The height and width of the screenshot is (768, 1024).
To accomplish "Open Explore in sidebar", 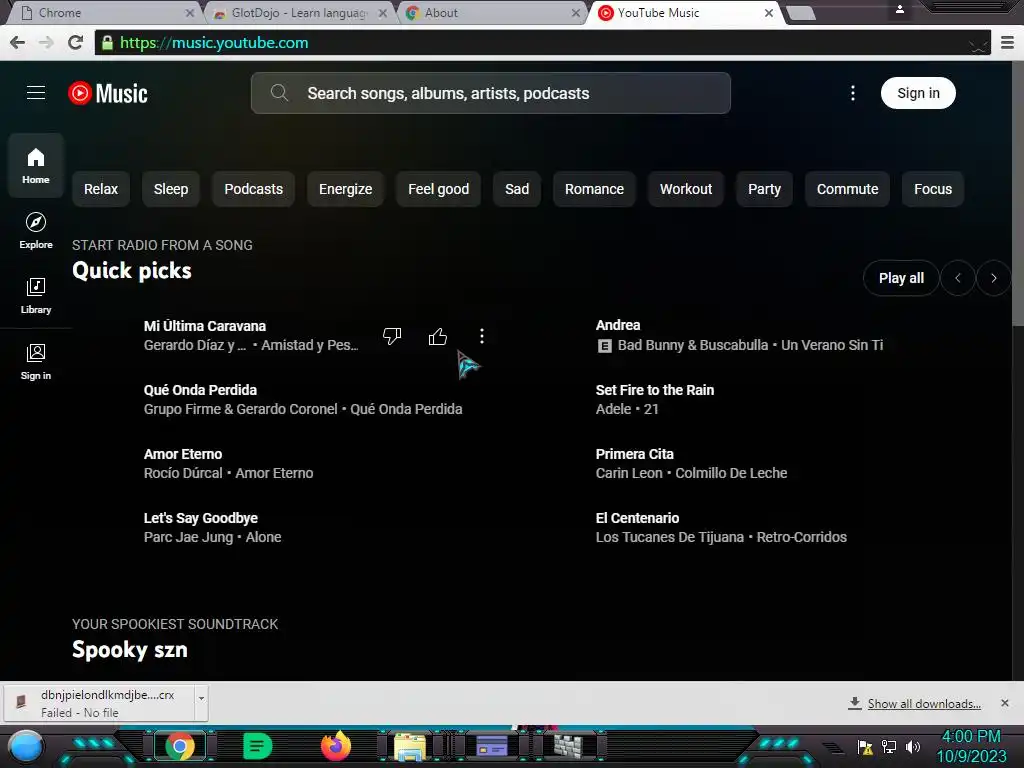I will 36,231.
